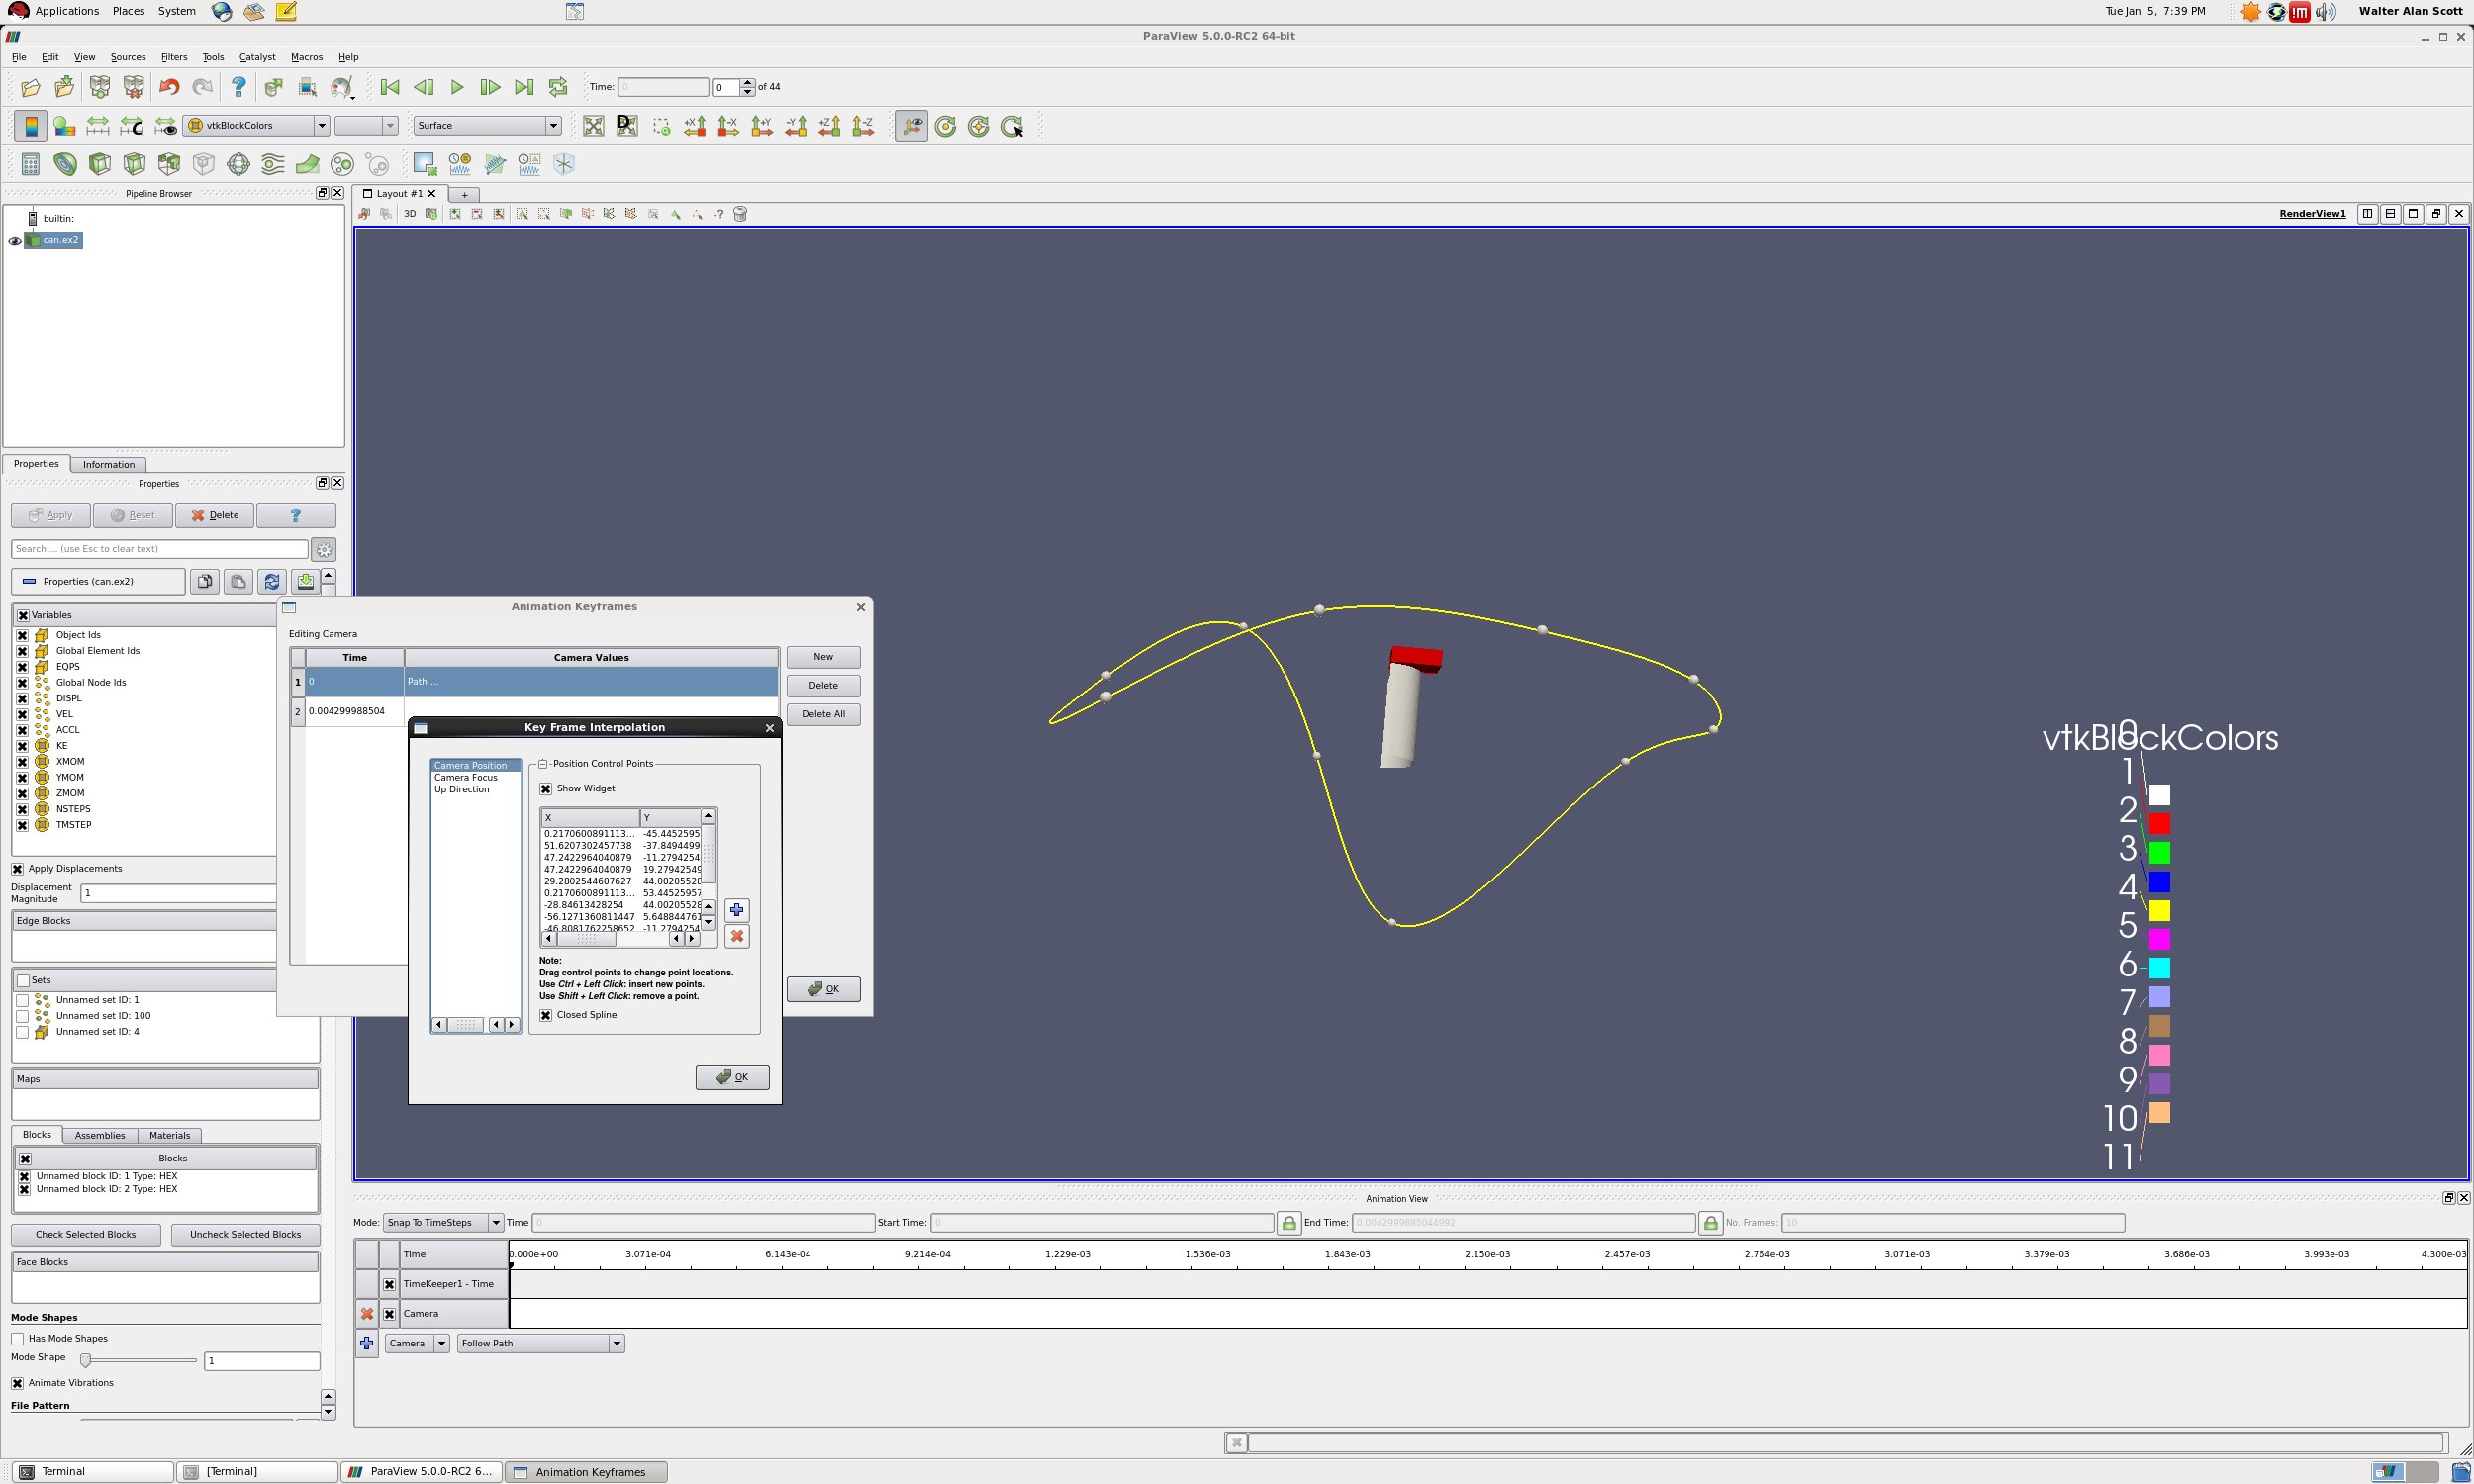Image resolution: width=2474 pixels, height=1484 pixels.
Task: Check Has Mode Shapes option
Action: [17, 1339]
